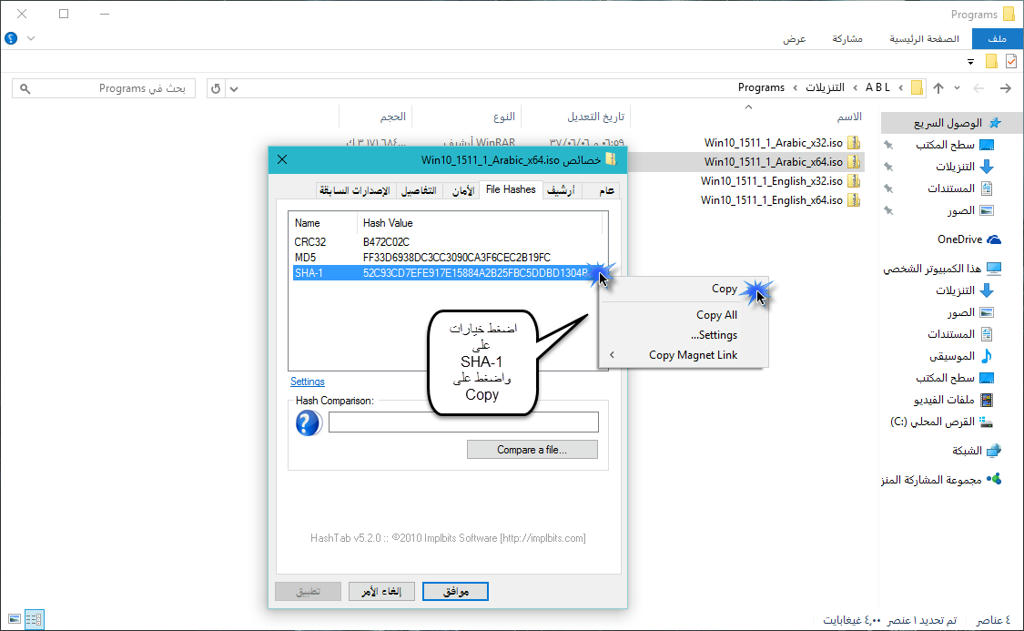This screenshot has height=631, width=1024.
Task: Open pinned الصور under quick access
Action: click(x=961, y=210)
